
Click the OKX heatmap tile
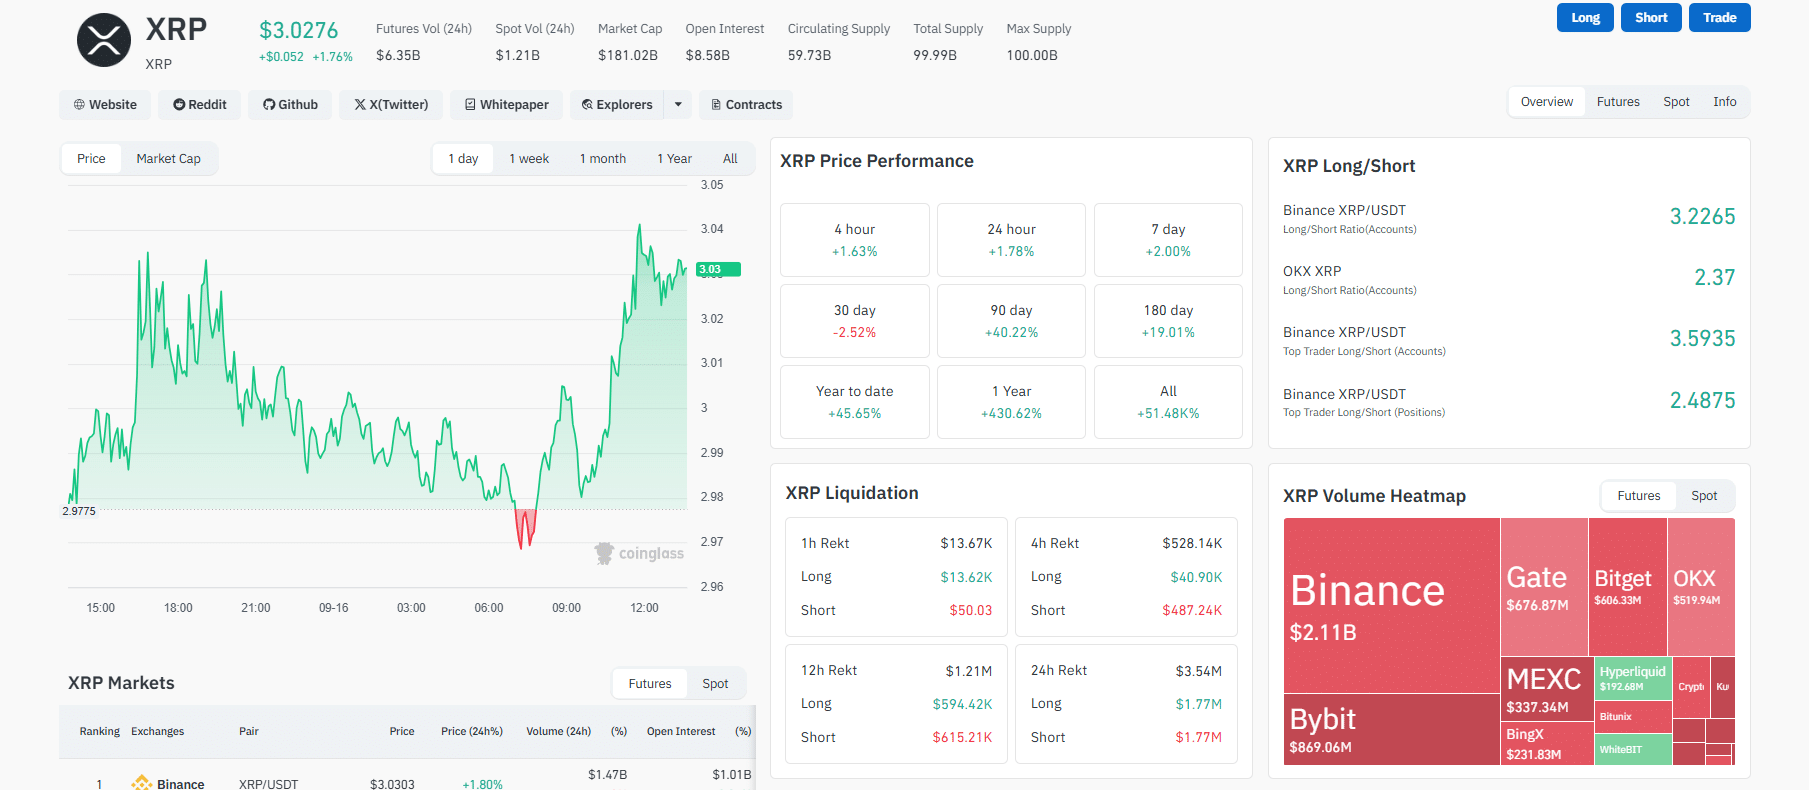coord(1701,587)
